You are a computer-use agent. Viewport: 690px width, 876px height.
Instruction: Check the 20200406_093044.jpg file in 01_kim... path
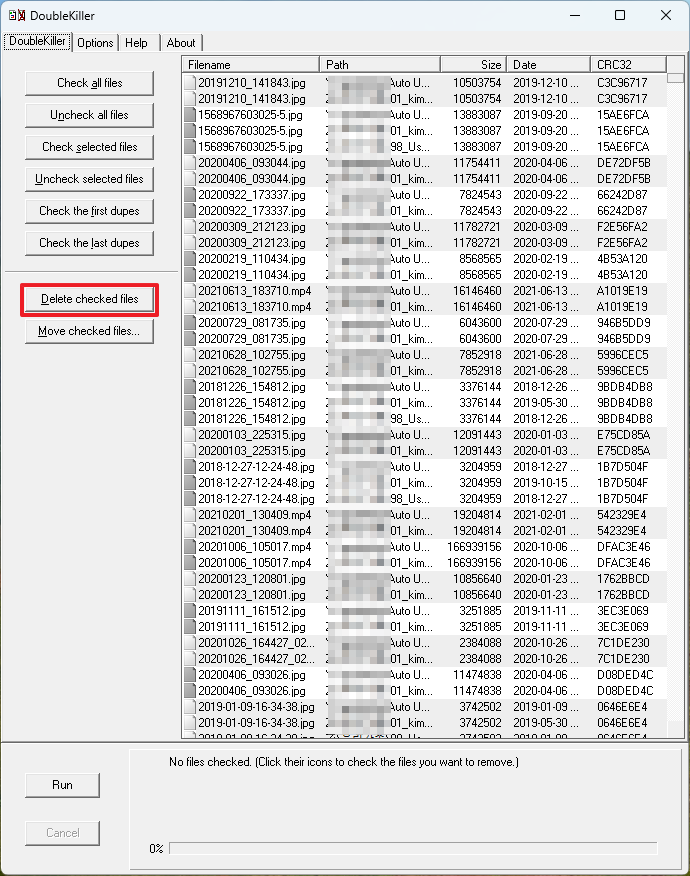click(190, 179)
